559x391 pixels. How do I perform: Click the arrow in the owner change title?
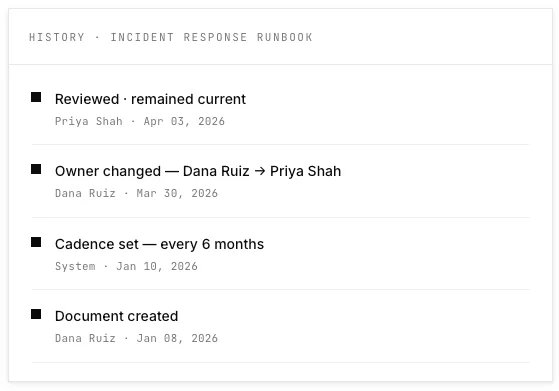[x=260, y=171]
